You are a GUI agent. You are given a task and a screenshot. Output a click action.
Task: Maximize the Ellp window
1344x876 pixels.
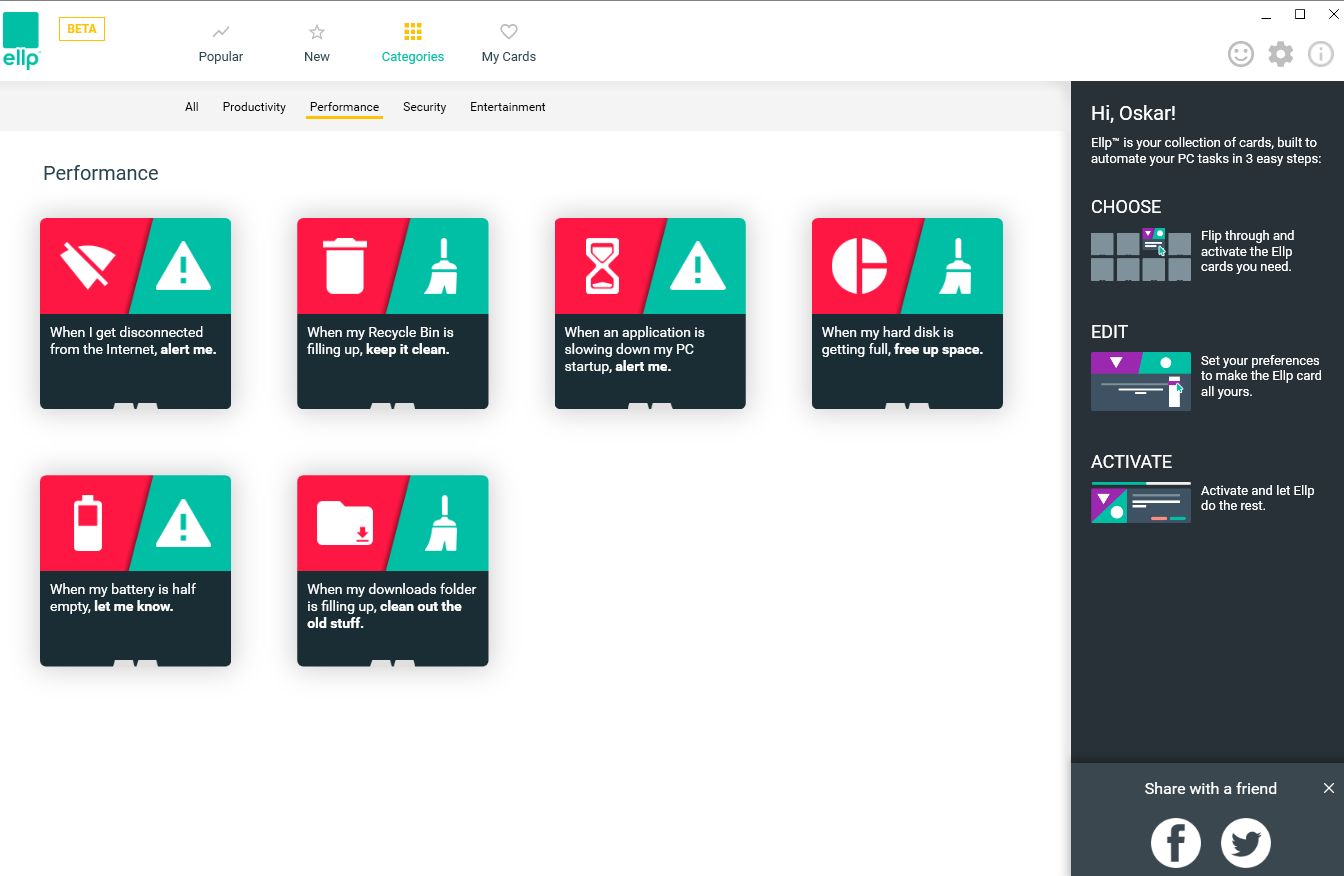1300,14
